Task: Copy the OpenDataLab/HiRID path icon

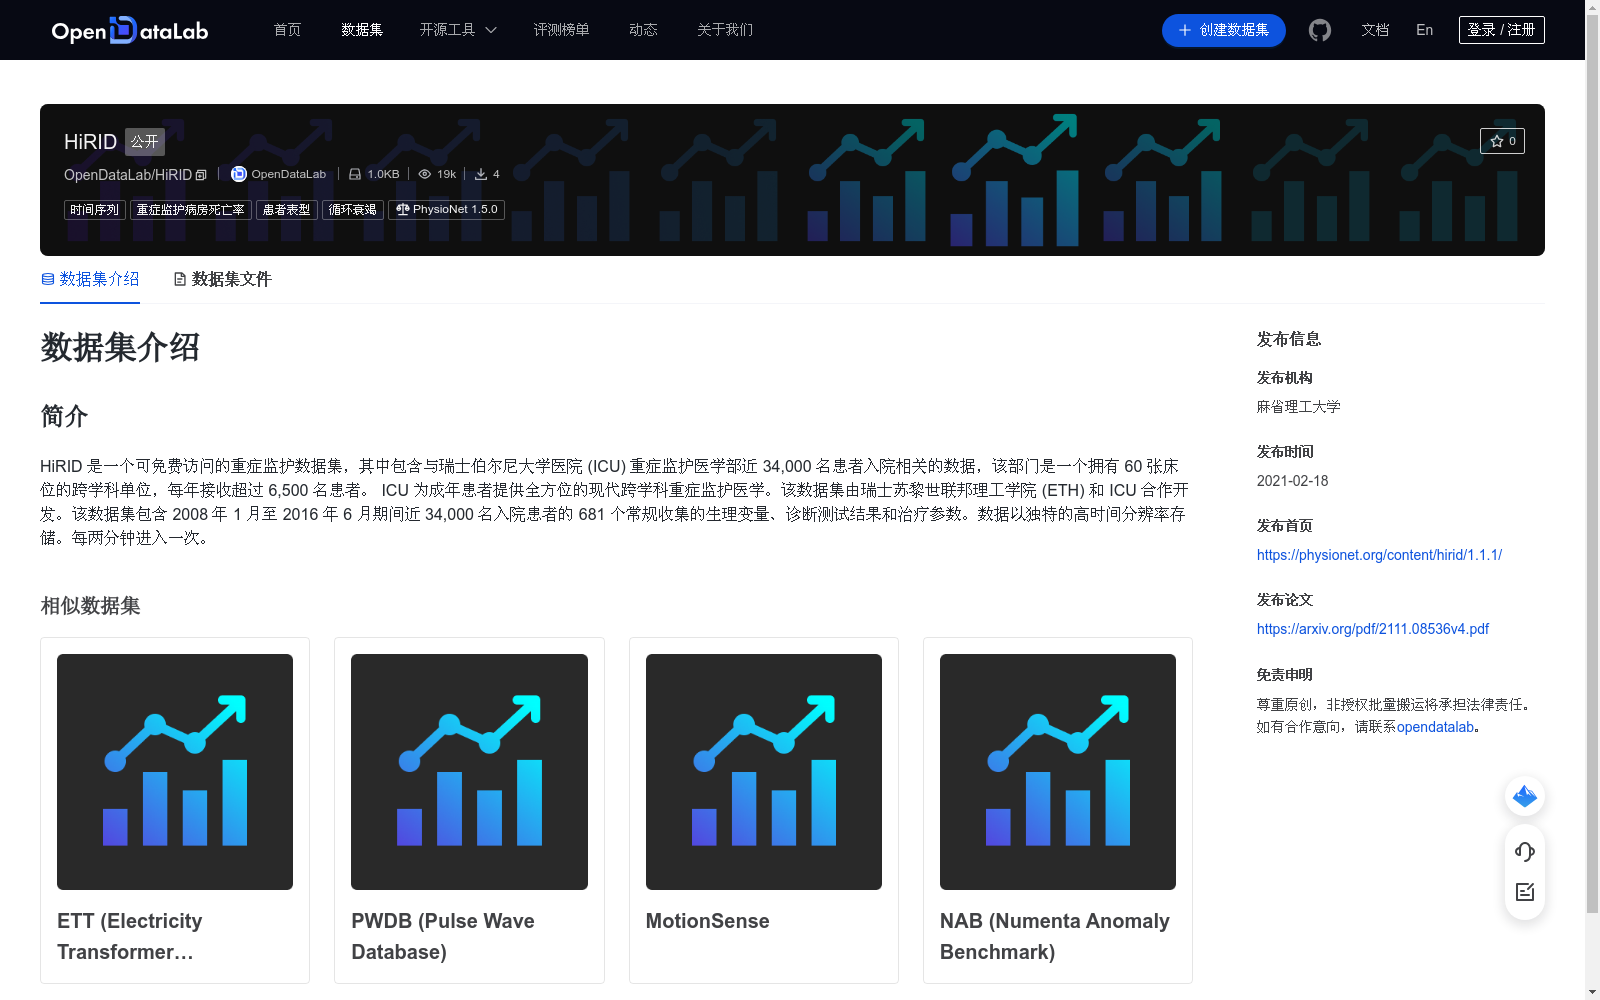Action: click(201, 175)
